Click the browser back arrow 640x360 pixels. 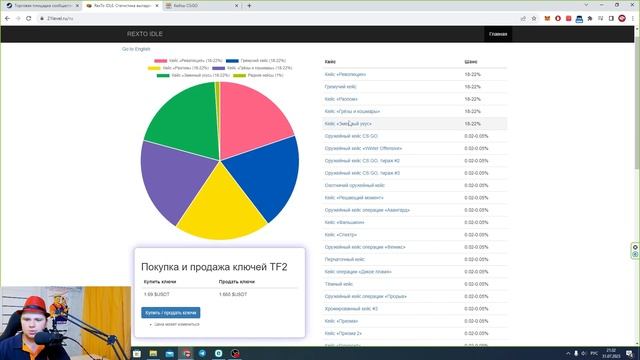click(x=7, y=18)
